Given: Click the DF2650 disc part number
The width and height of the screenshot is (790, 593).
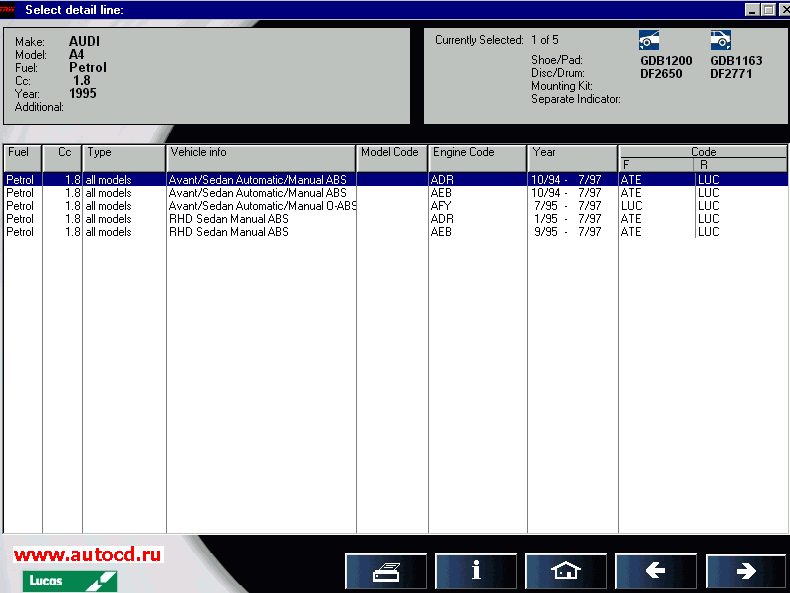Looking at the screenshot, I should (x=661, y=74).
